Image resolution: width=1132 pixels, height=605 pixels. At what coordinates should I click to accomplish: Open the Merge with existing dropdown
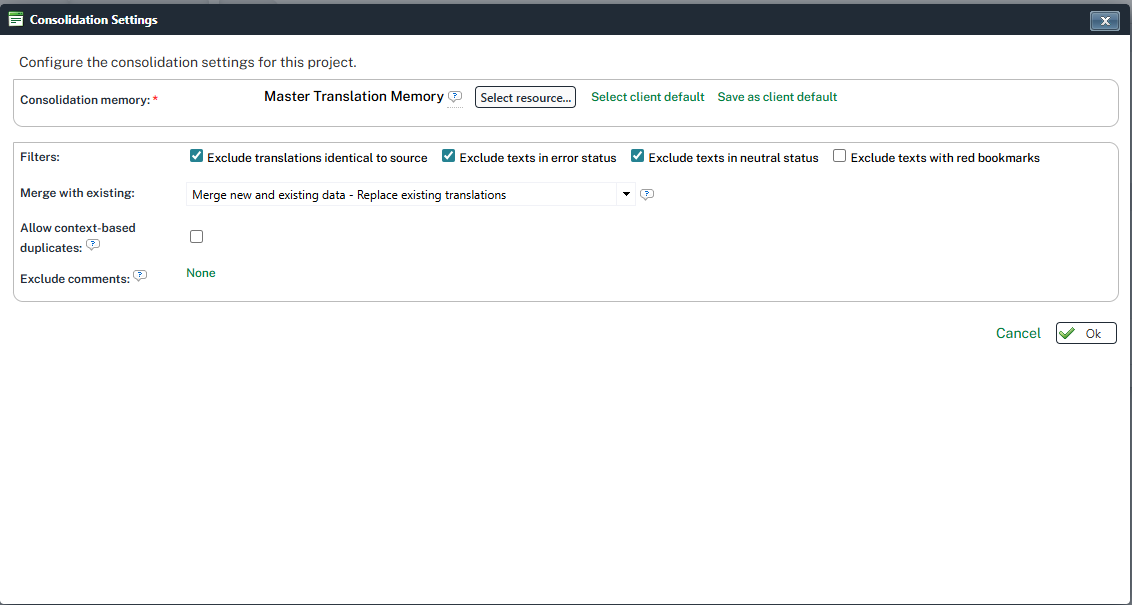[626, 194]
